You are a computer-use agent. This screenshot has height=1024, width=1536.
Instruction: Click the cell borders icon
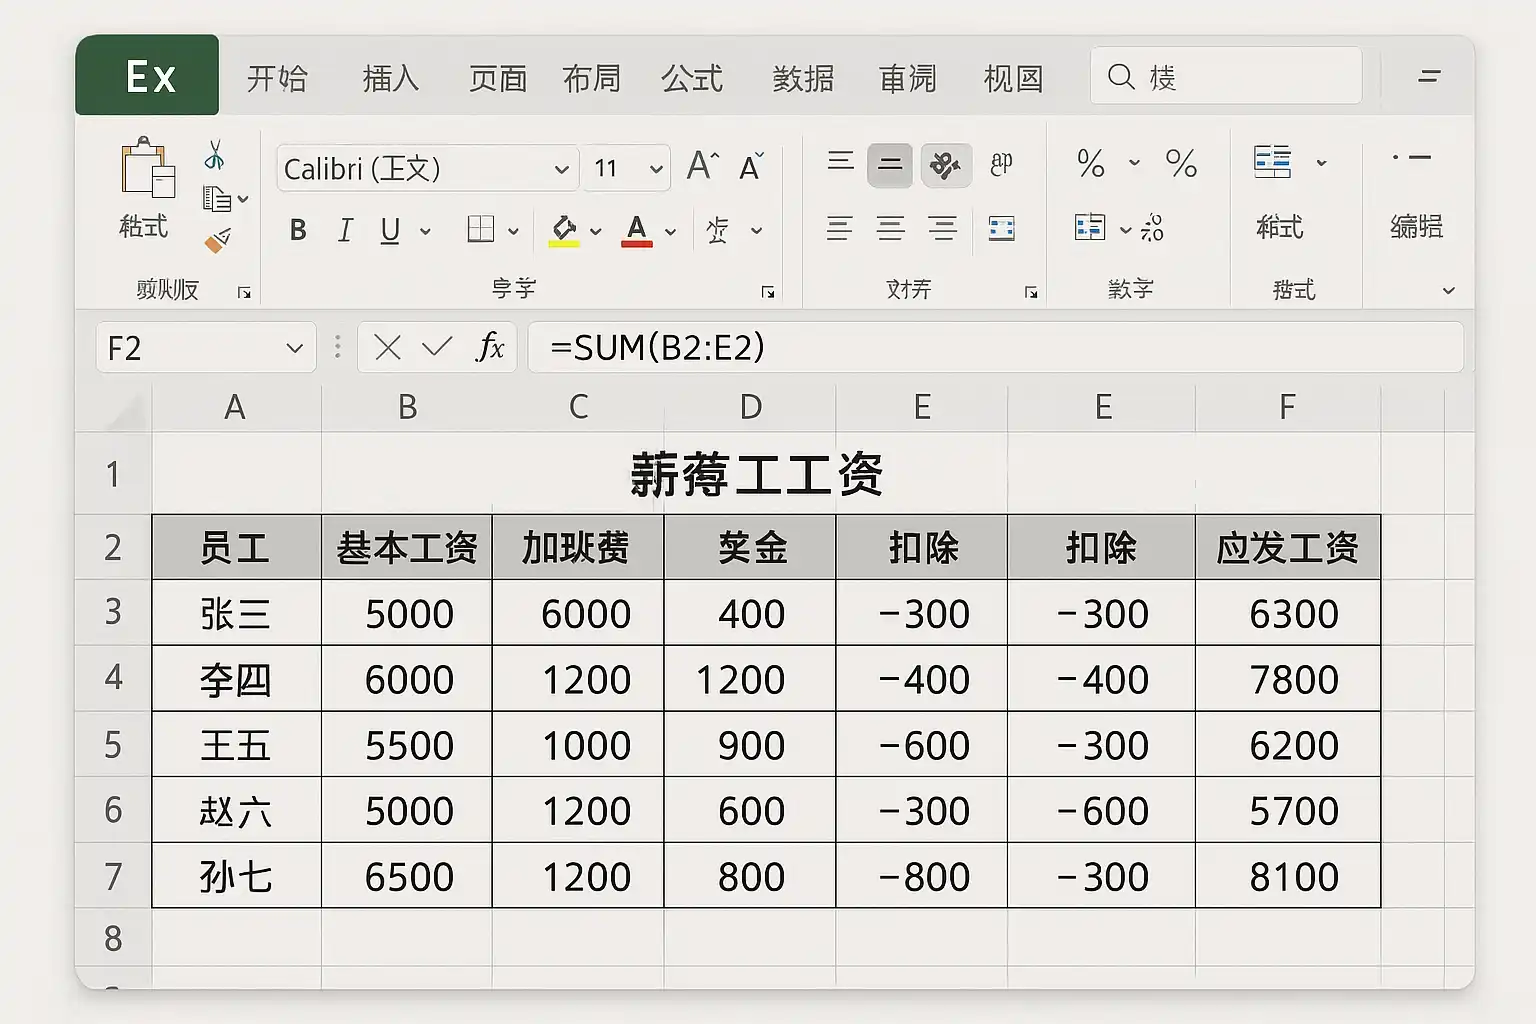coord(481,230)
